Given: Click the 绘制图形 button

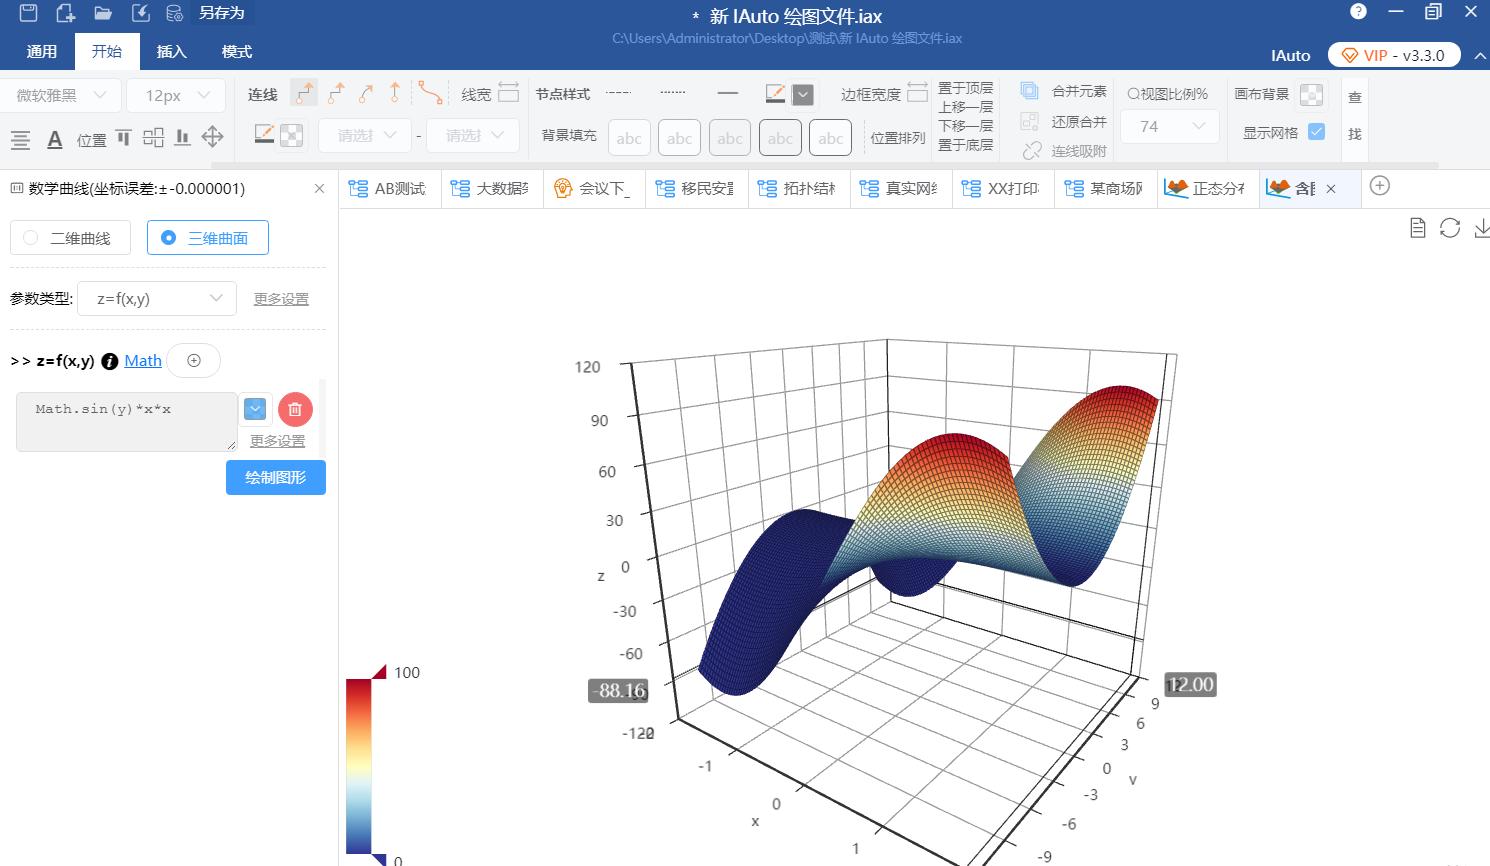Looking at the screenshot, I should [275, 478].
